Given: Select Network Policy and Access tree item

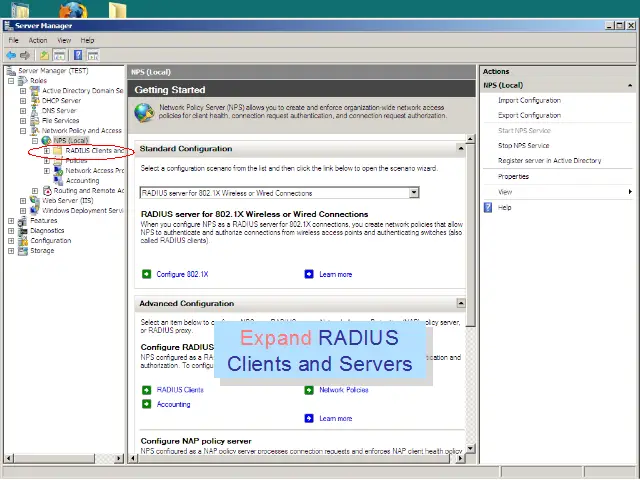Looking at the screenshot, I should coord(82,131).
